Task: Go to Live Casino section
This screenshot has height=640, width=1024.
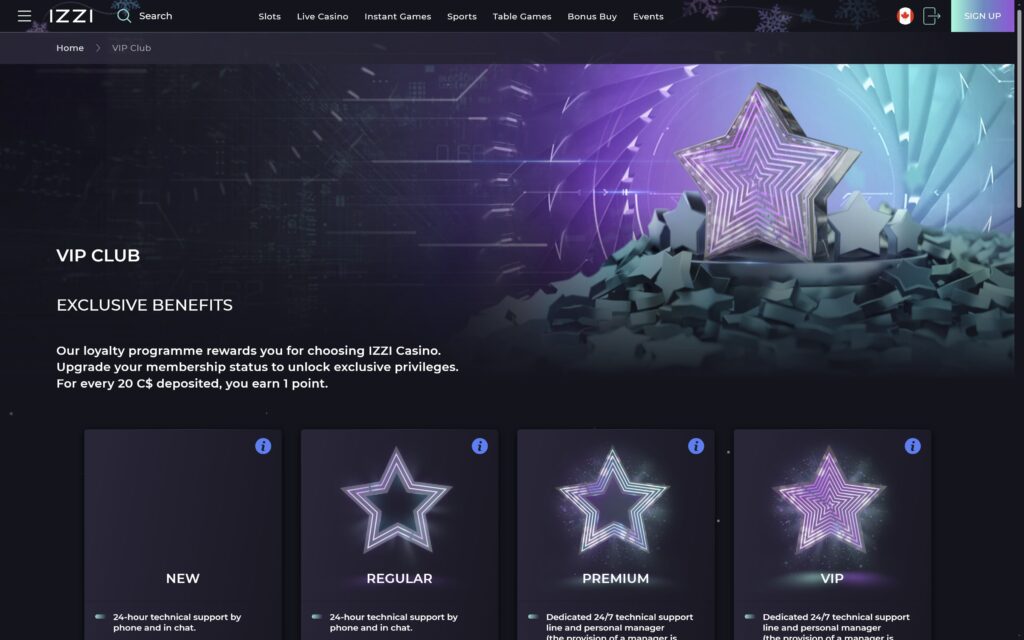Action: (323, 16)
